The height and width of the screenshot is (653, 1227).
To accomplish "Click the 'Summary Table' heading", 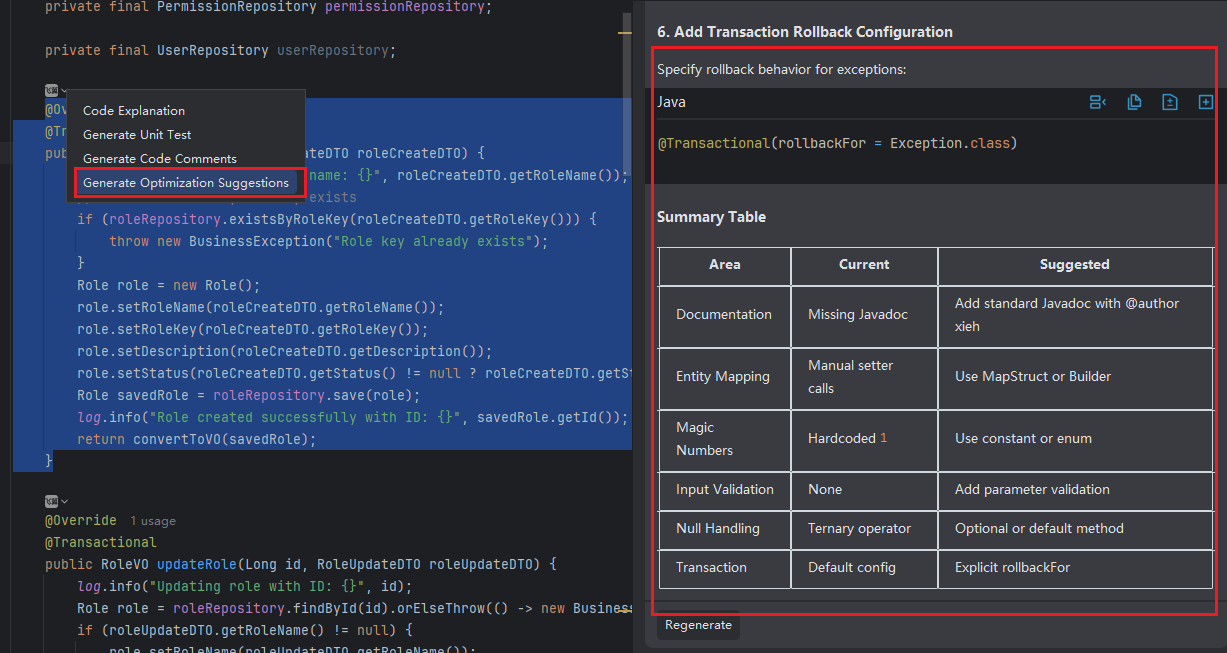I will 711,217.
